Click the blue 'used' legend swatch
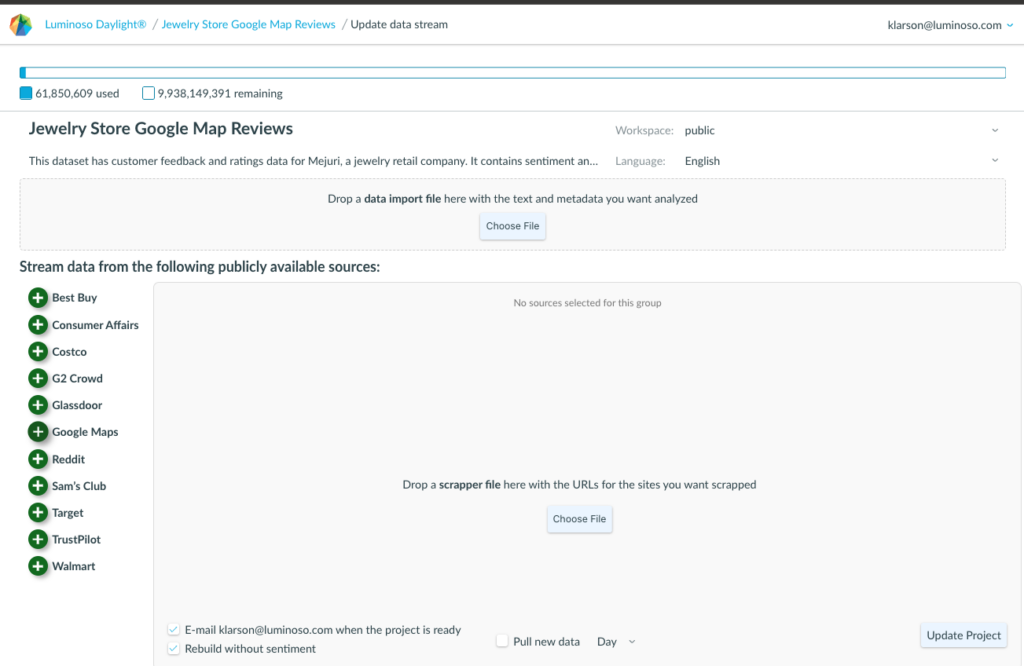 [x=26, y=93]
